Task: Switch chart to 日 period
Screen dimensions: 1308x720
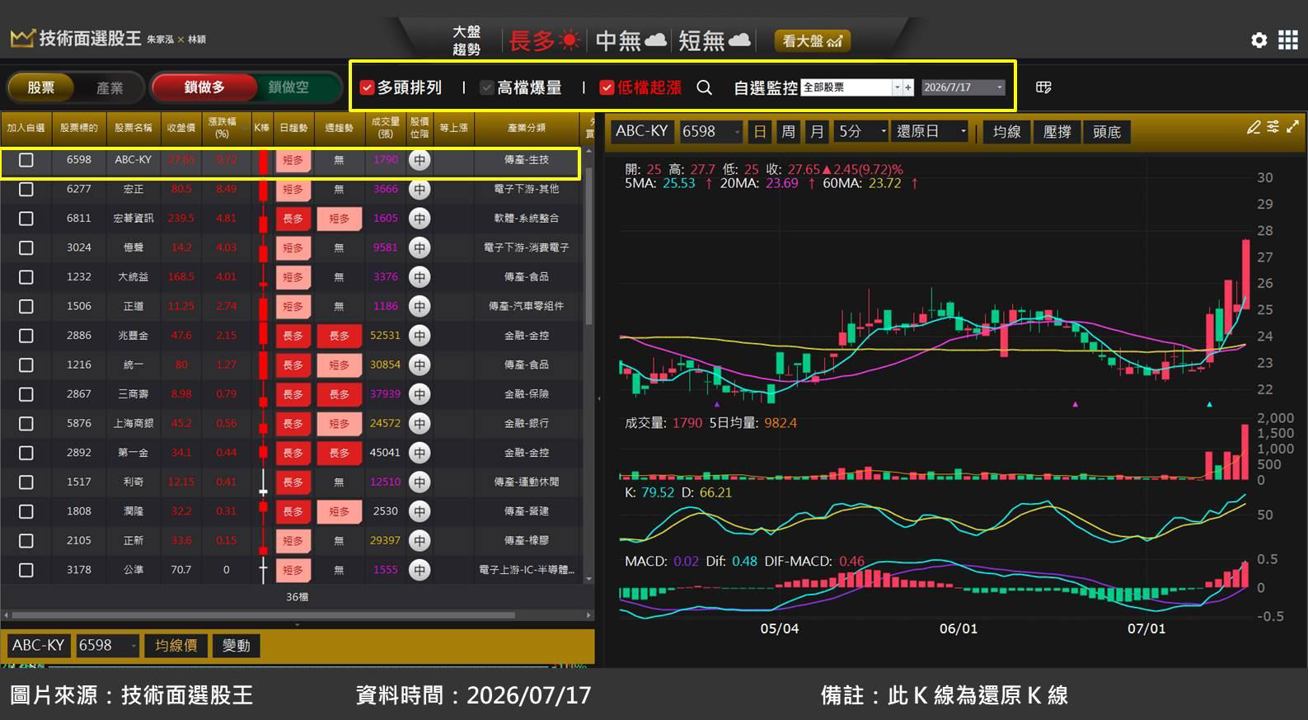Action: (761, 131)
